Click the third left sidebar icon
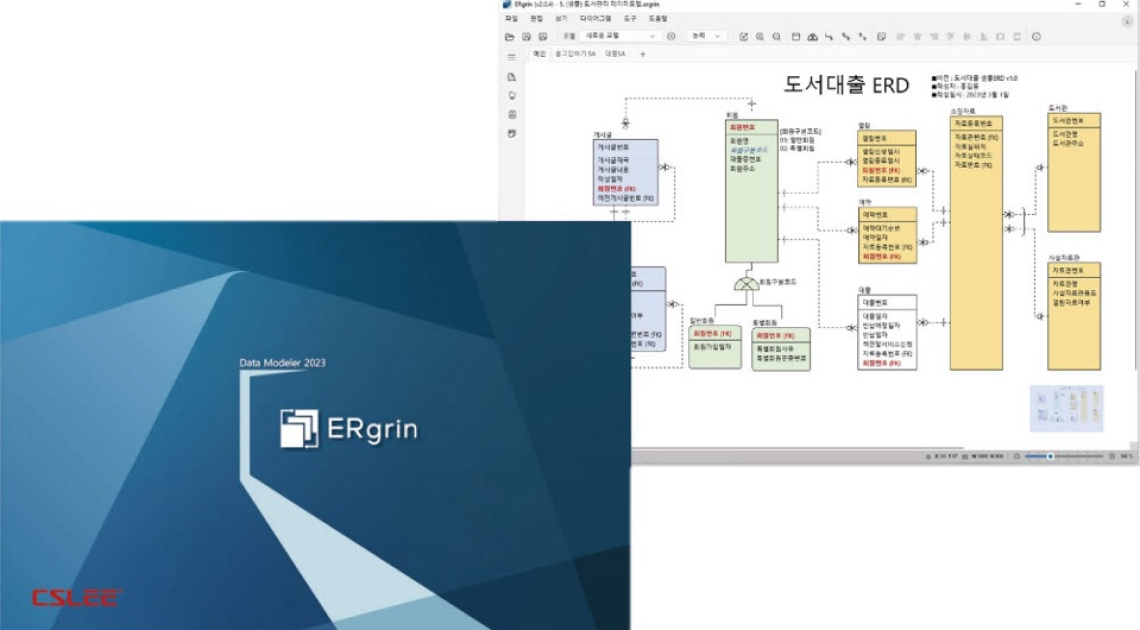 (x=512, y=115)
